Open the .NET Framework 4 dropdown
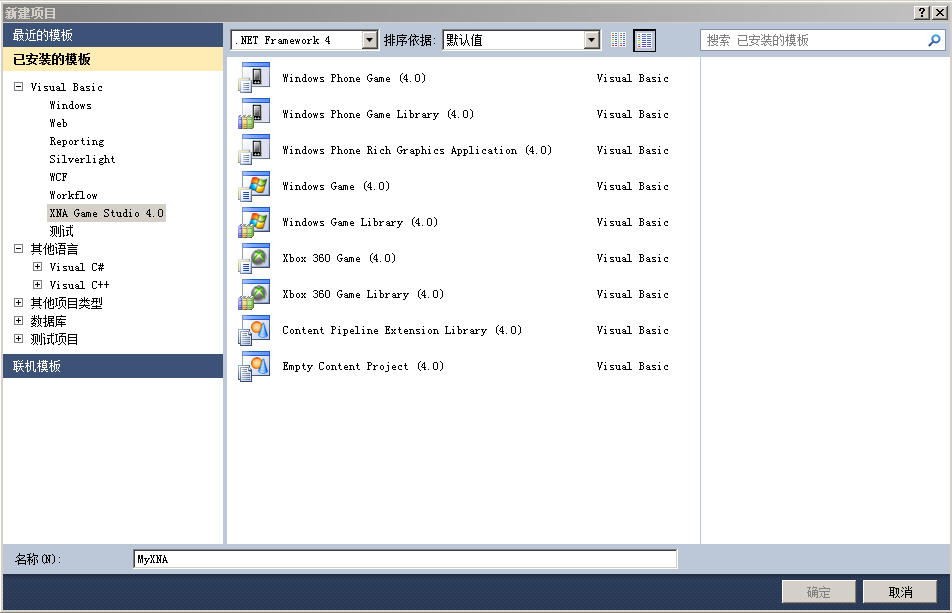This screenshot has width=952, height=613. 370,40
